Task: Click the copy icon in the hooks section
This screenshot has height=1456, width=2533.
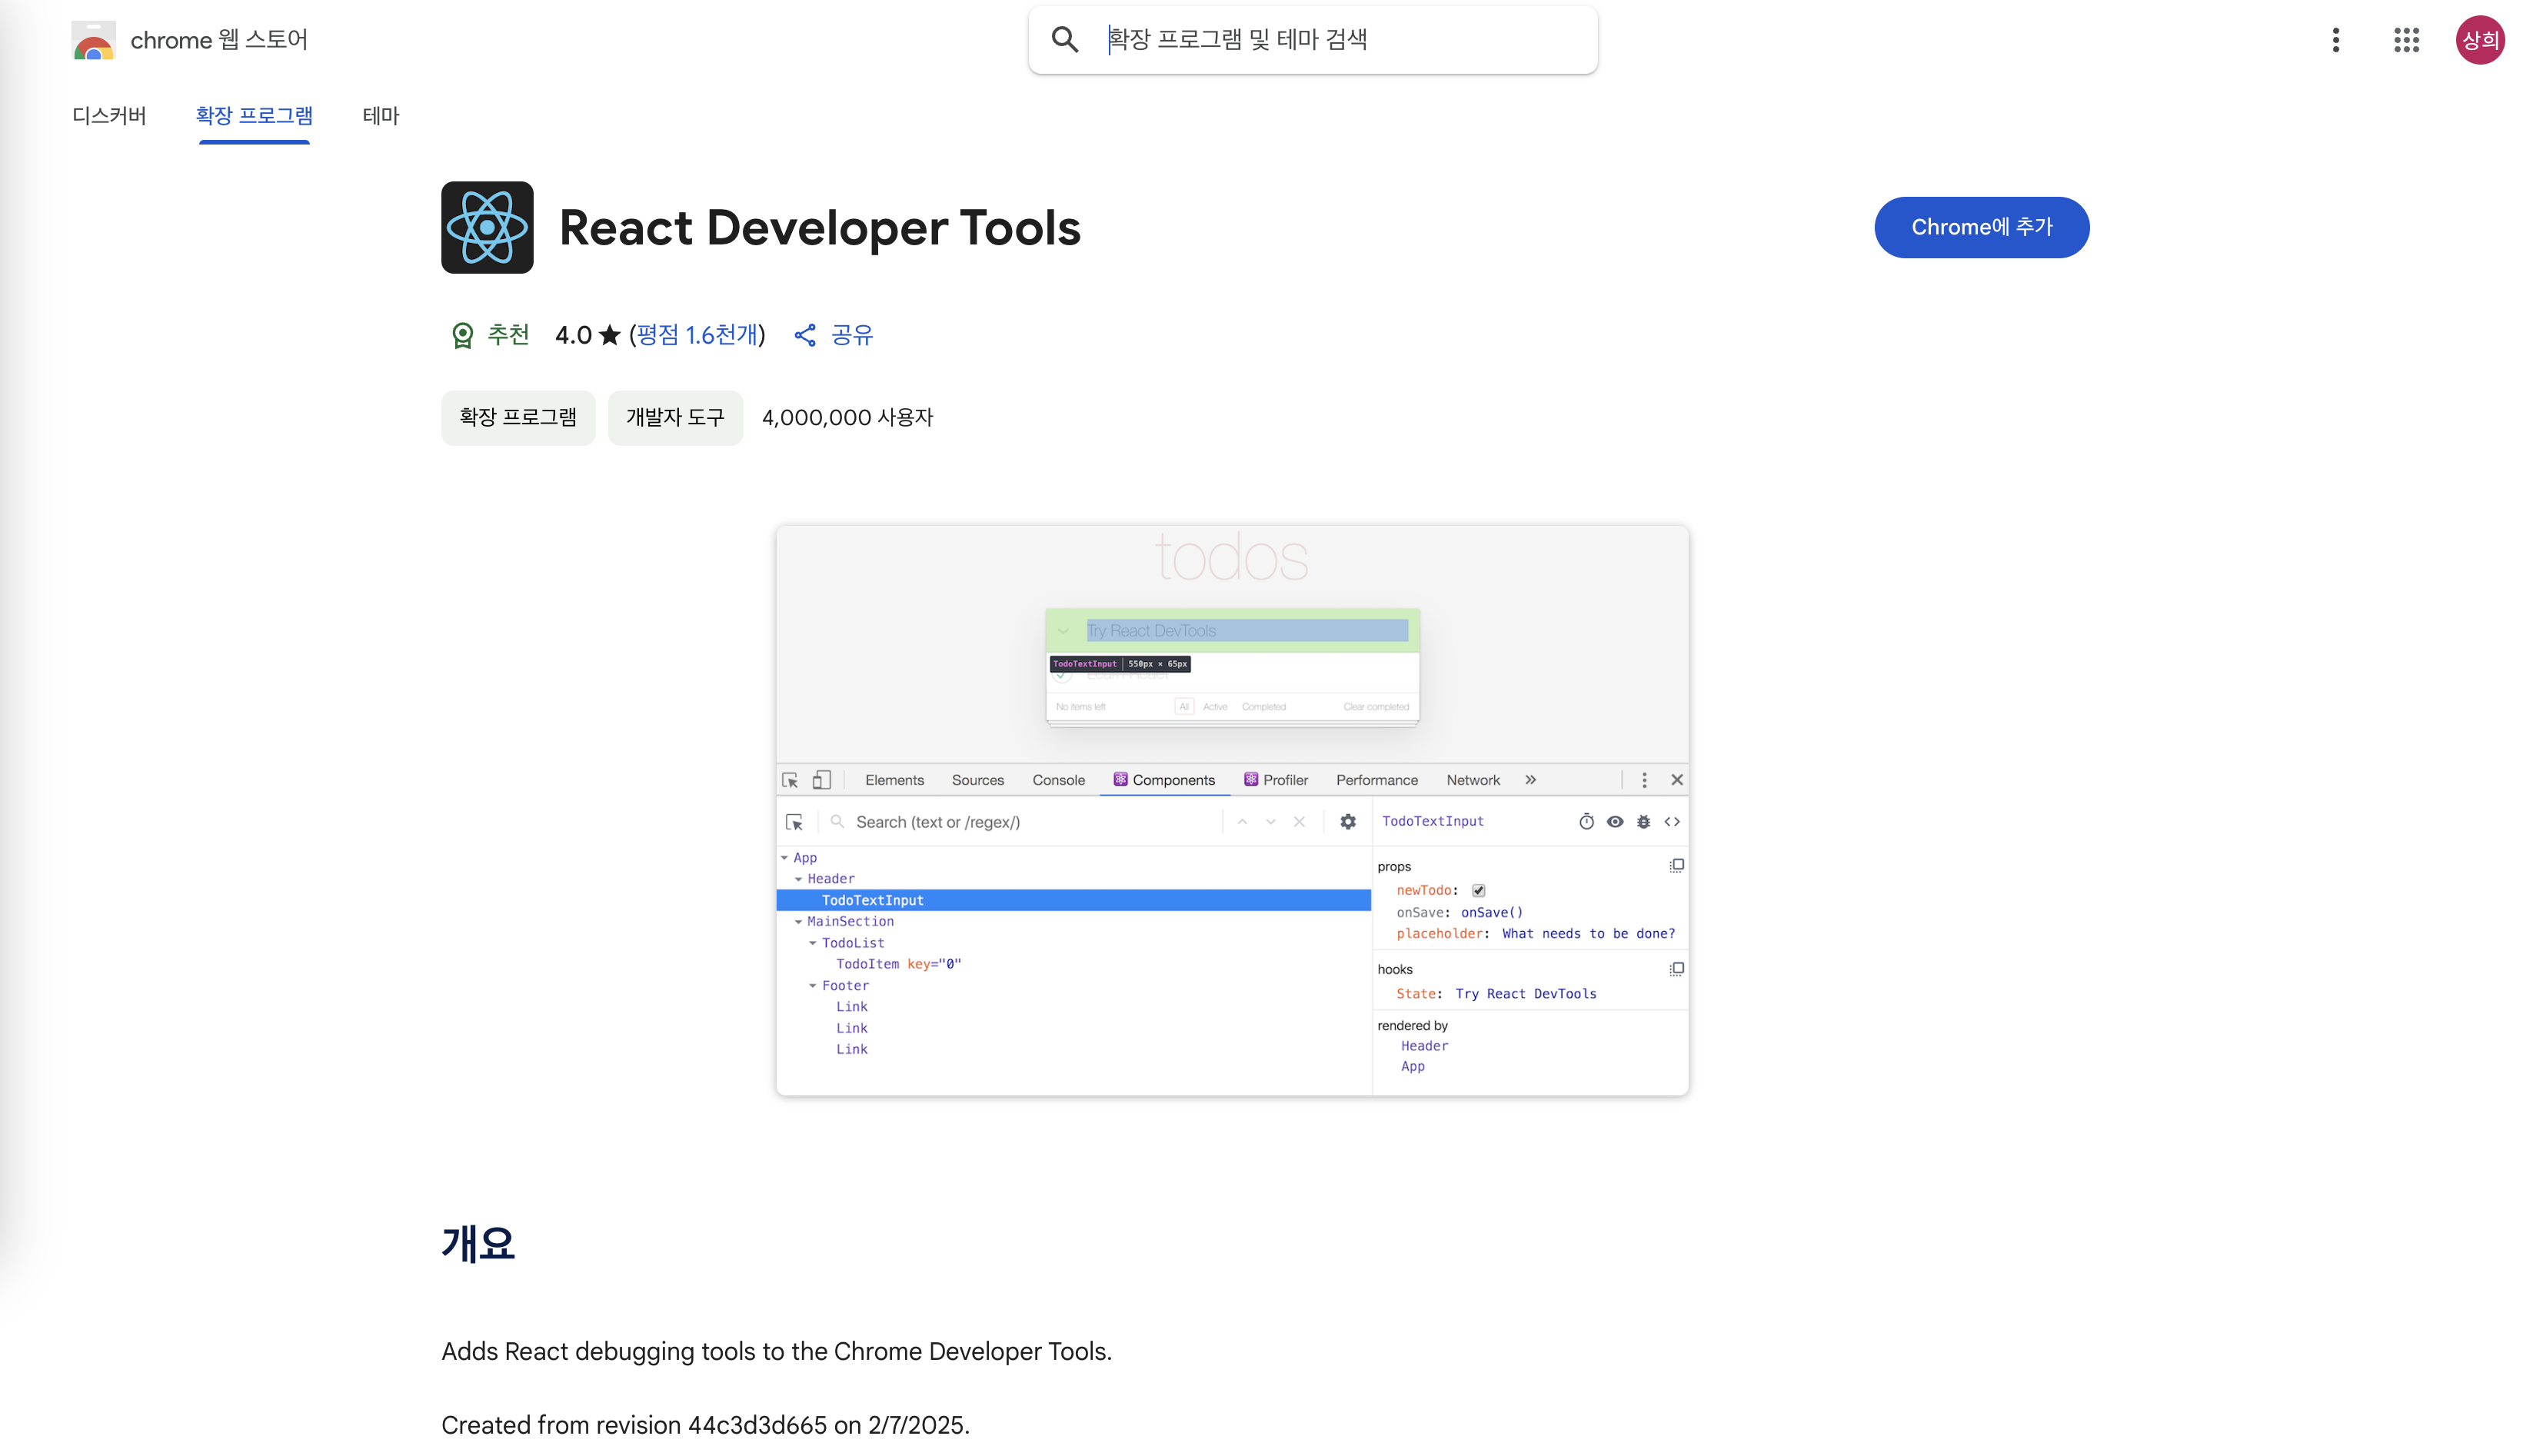Action: pos(1677,969)
